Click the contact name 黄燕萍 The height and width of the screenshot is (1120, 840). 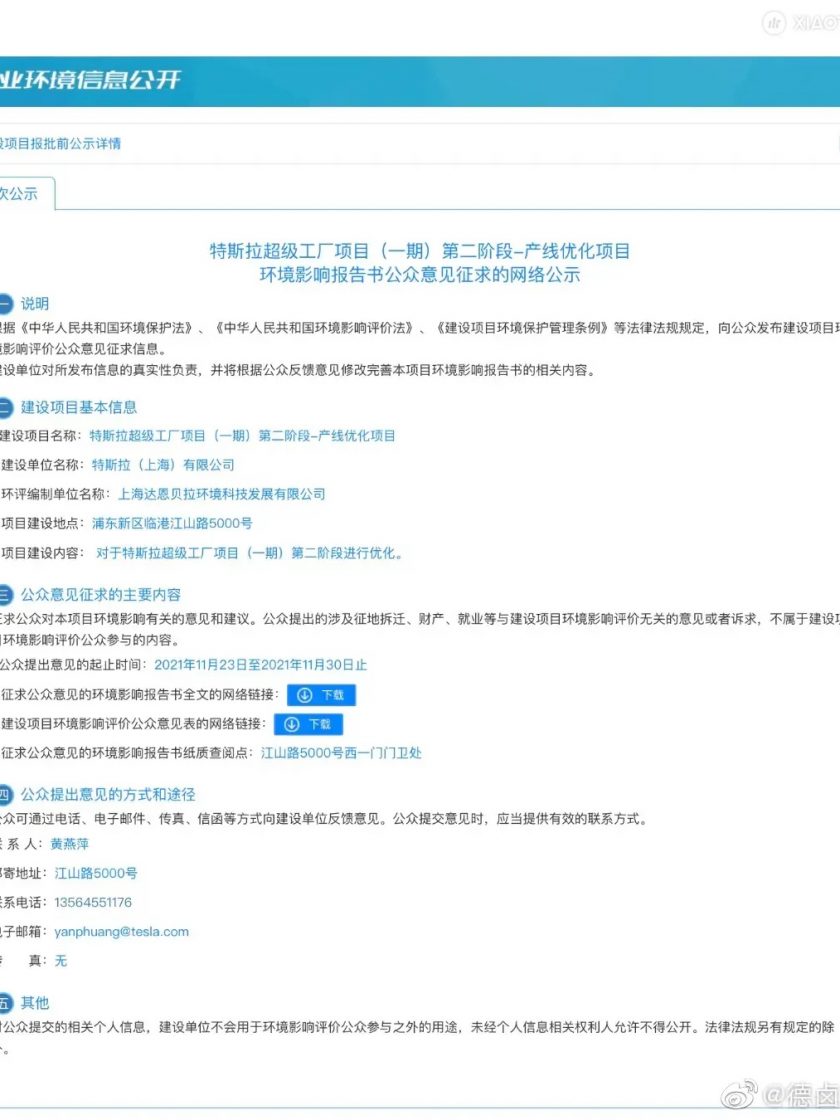70,844
